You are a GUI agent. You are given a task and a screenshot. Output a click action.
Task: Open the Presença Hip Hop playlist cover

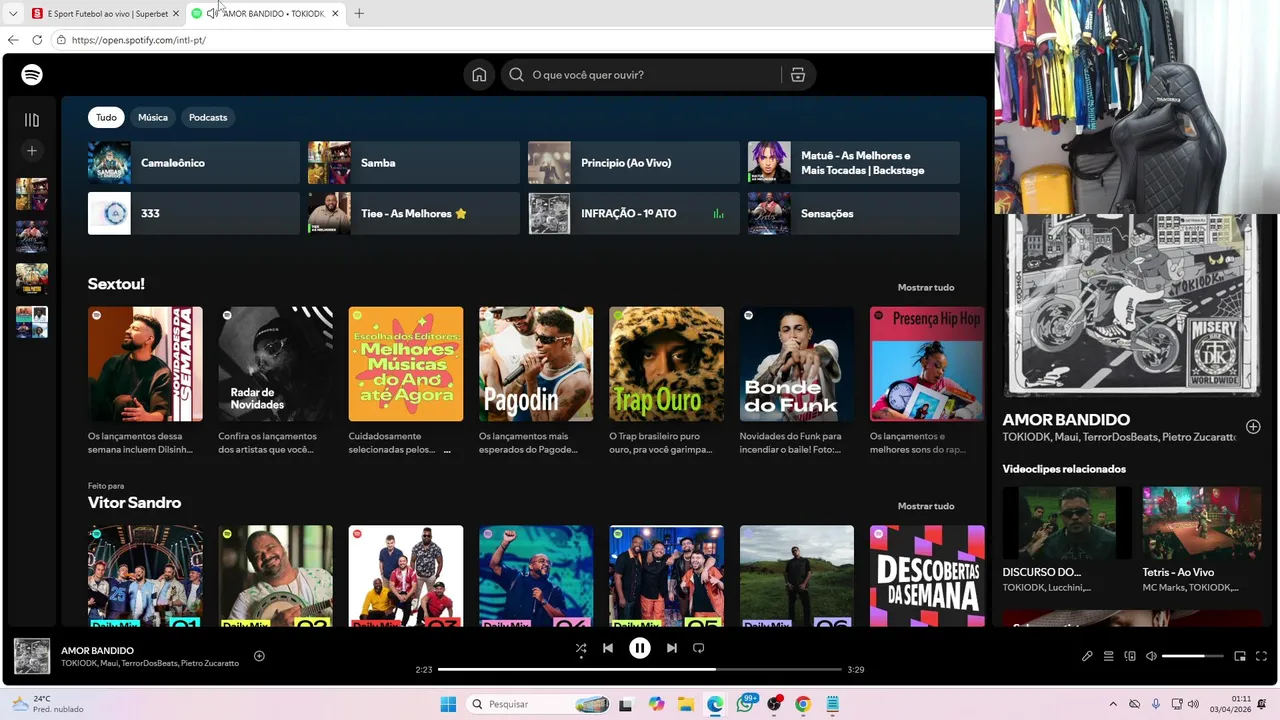click(927, 364)
